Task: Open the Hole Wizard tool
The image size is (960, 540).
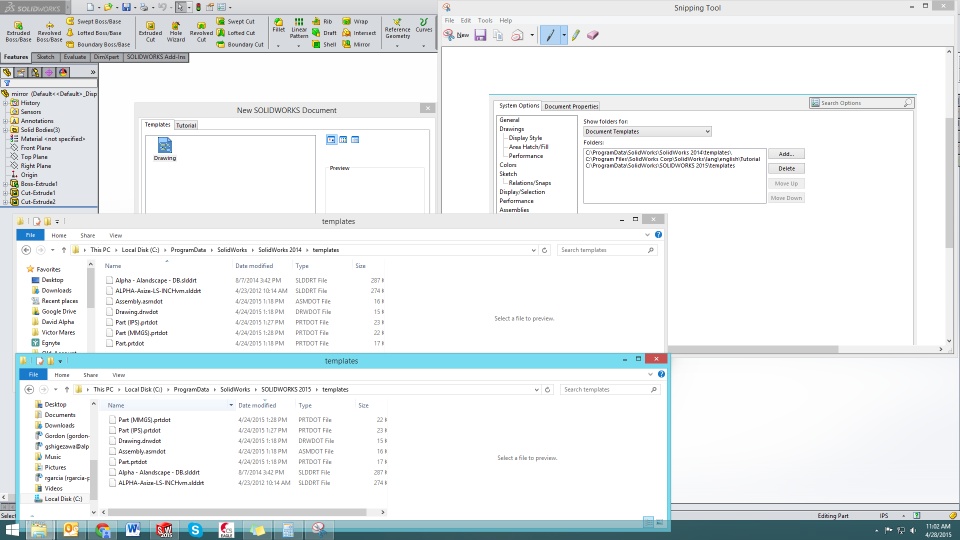Action: (x=176, y=31)
